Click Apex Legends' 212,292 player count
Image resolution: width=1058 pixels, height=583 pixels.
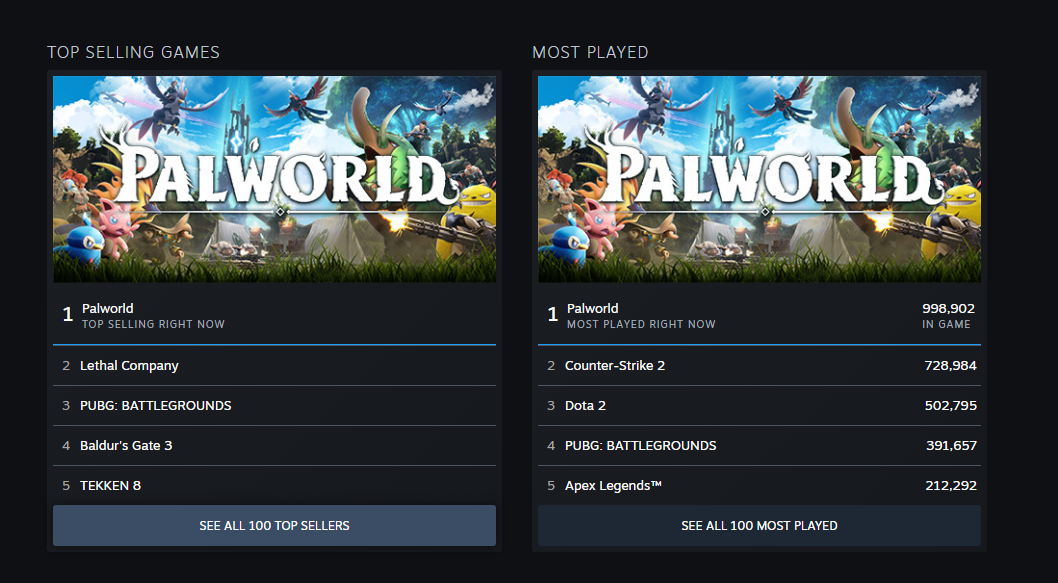point(951,485)
